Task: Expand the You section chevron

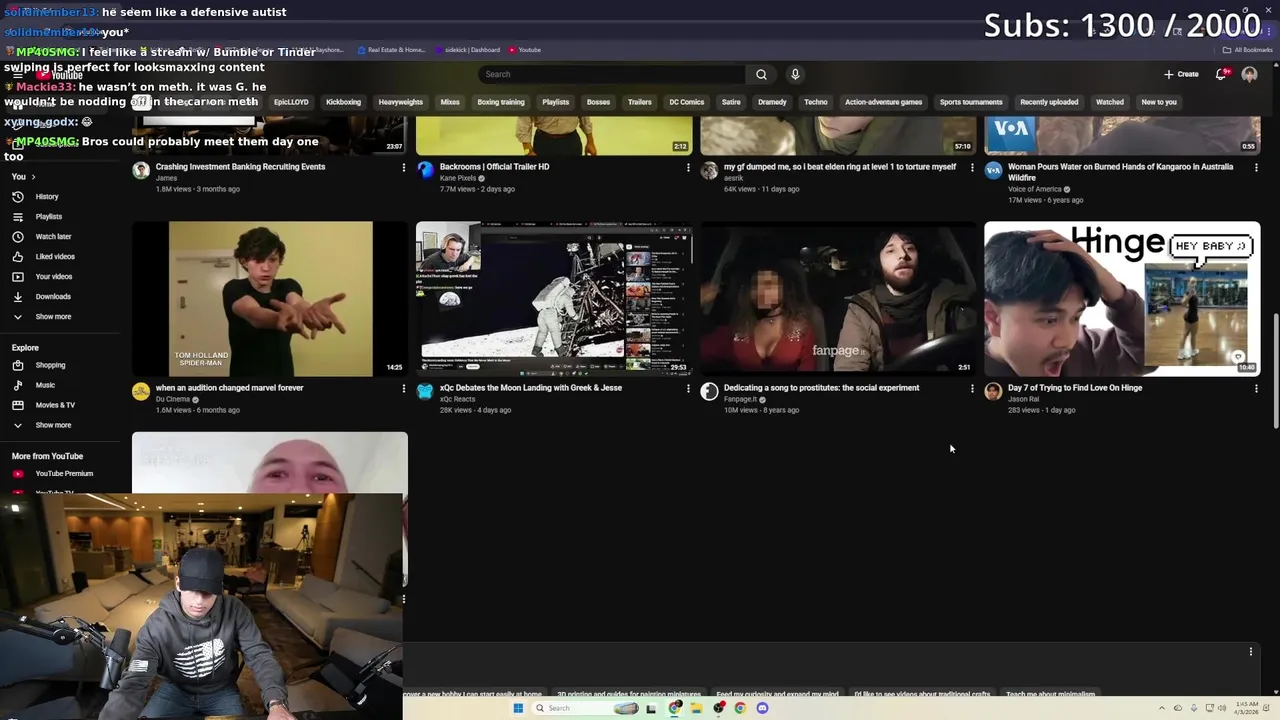Action: [x=33, y=177]
